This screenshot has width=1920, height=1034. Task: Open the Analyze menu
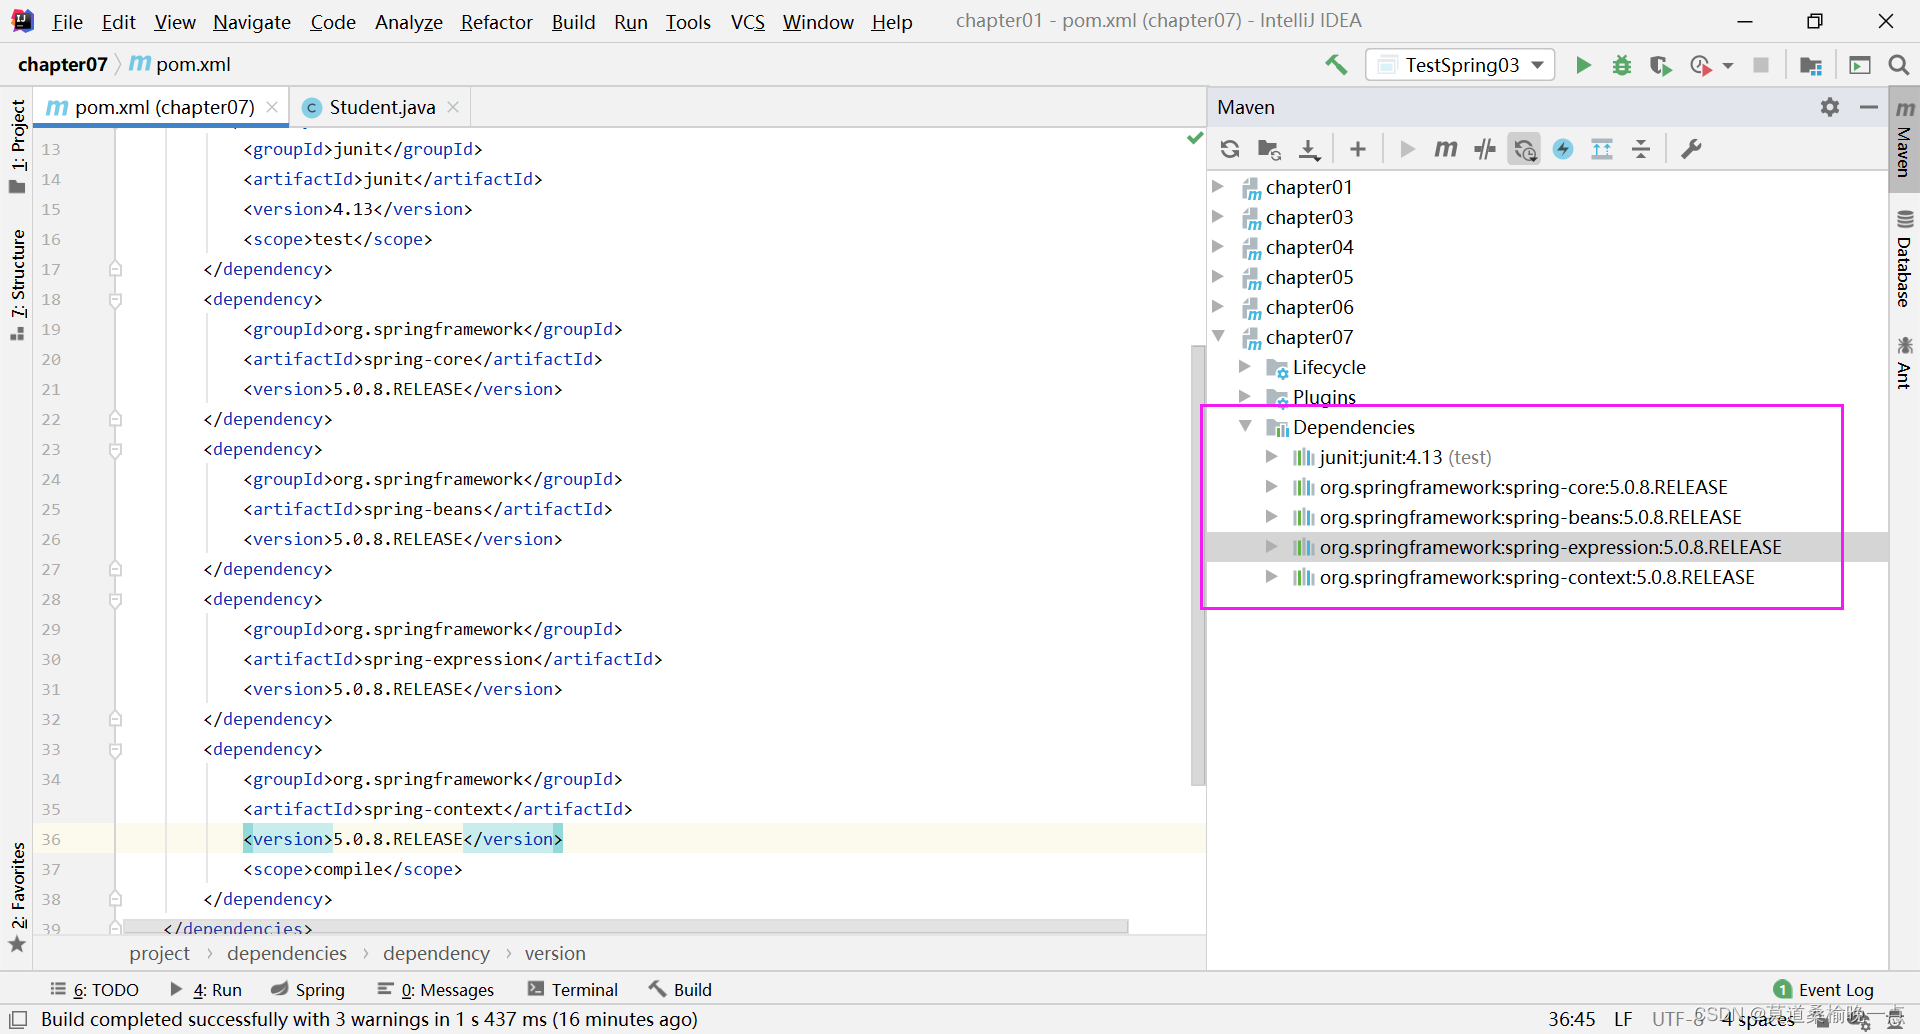pyautogui.click(x=408, y=21)
